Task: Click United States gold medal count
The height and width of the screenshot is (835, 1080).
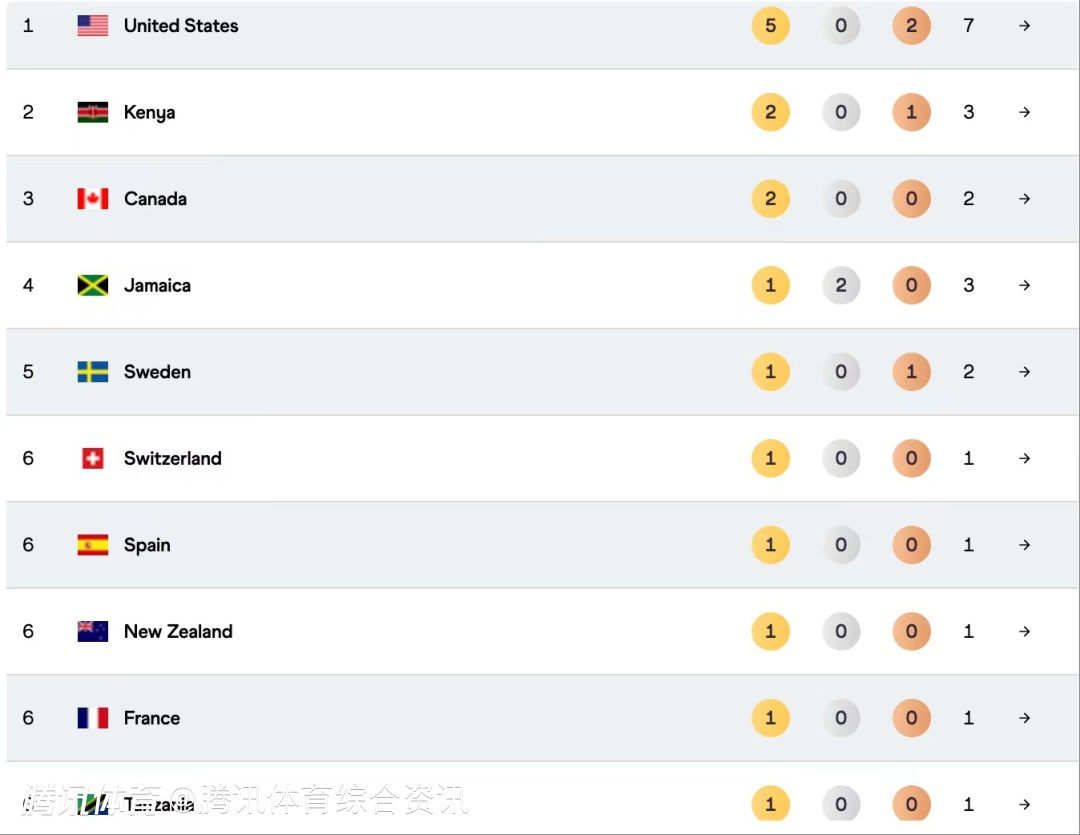Action: coord(770,26)
